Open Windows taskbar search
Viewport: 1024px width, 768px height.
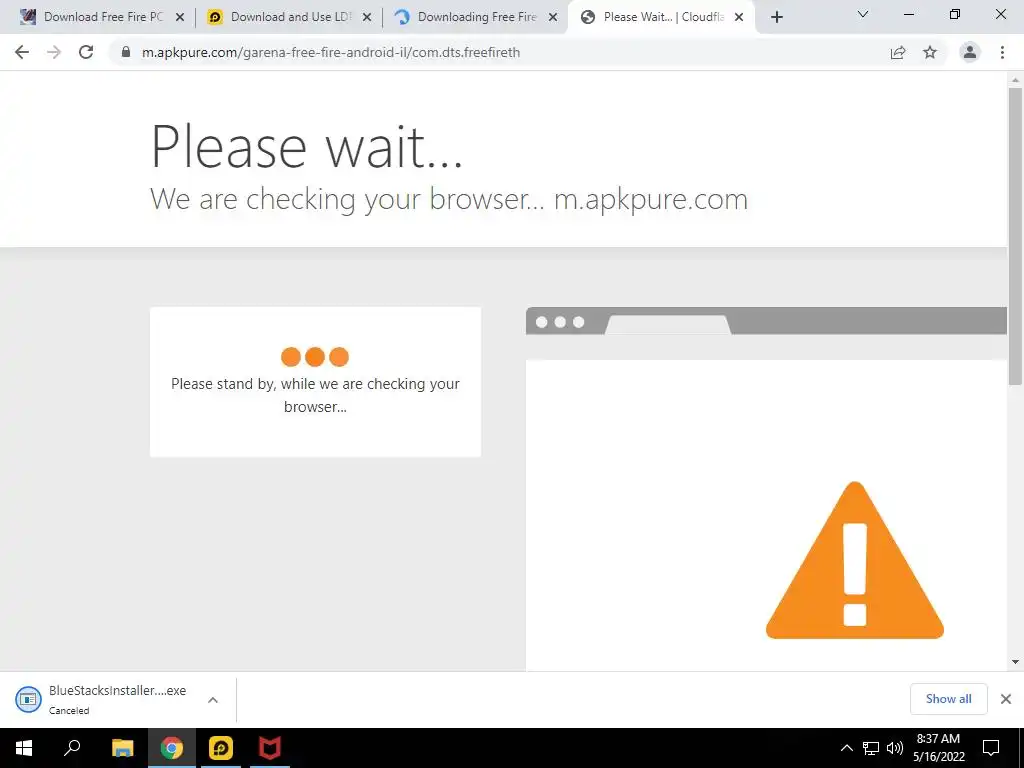coord(72,748)
